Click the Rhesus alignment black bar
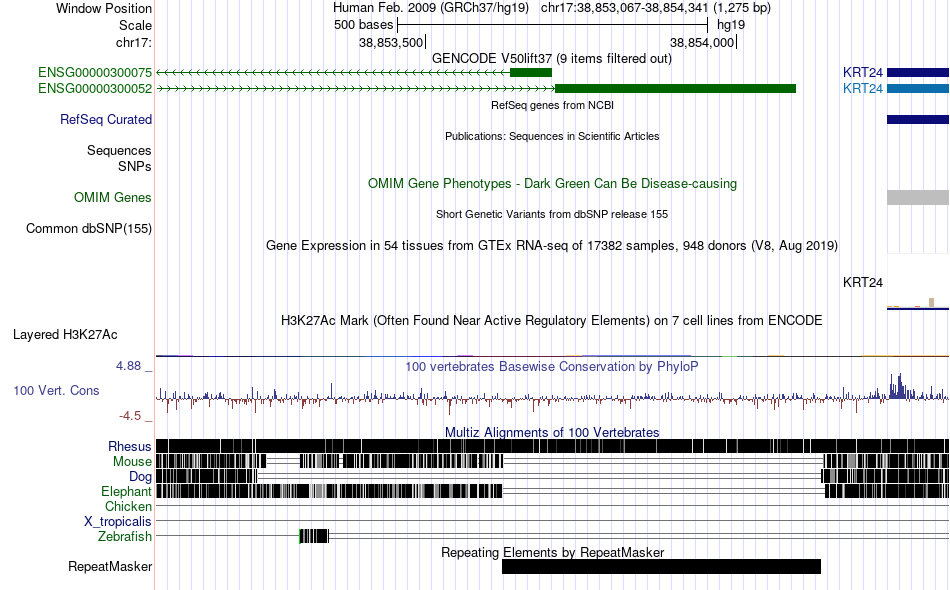The height and width of the screenshot is (590, 950). [x=552, y=446]
